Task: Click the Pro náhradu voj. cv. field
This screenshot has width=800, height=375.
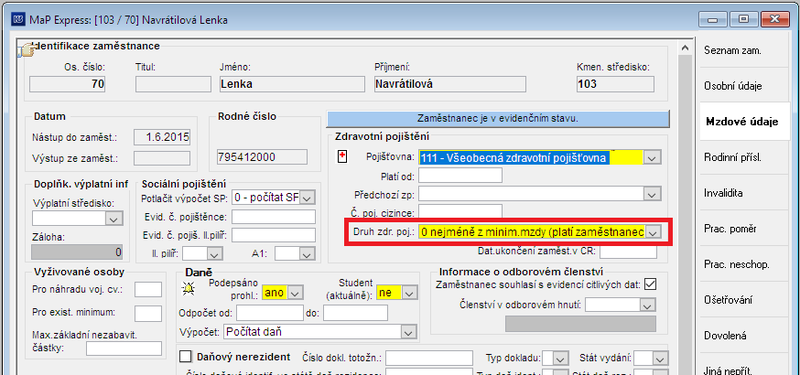Action: point(148,289)
